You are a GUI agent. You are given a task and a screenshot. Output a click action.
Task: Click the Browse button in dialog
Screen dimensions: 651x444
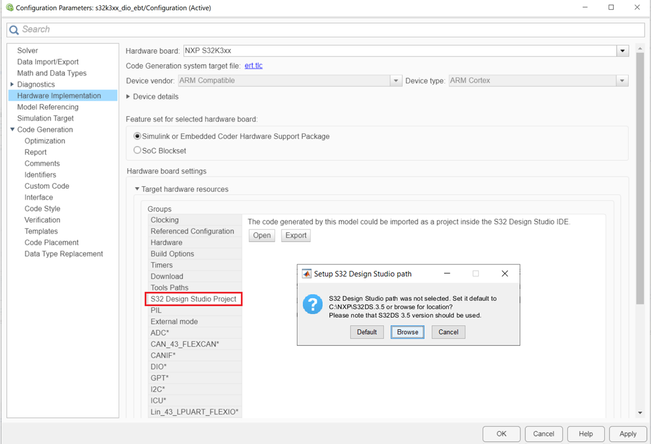[407, 332]
